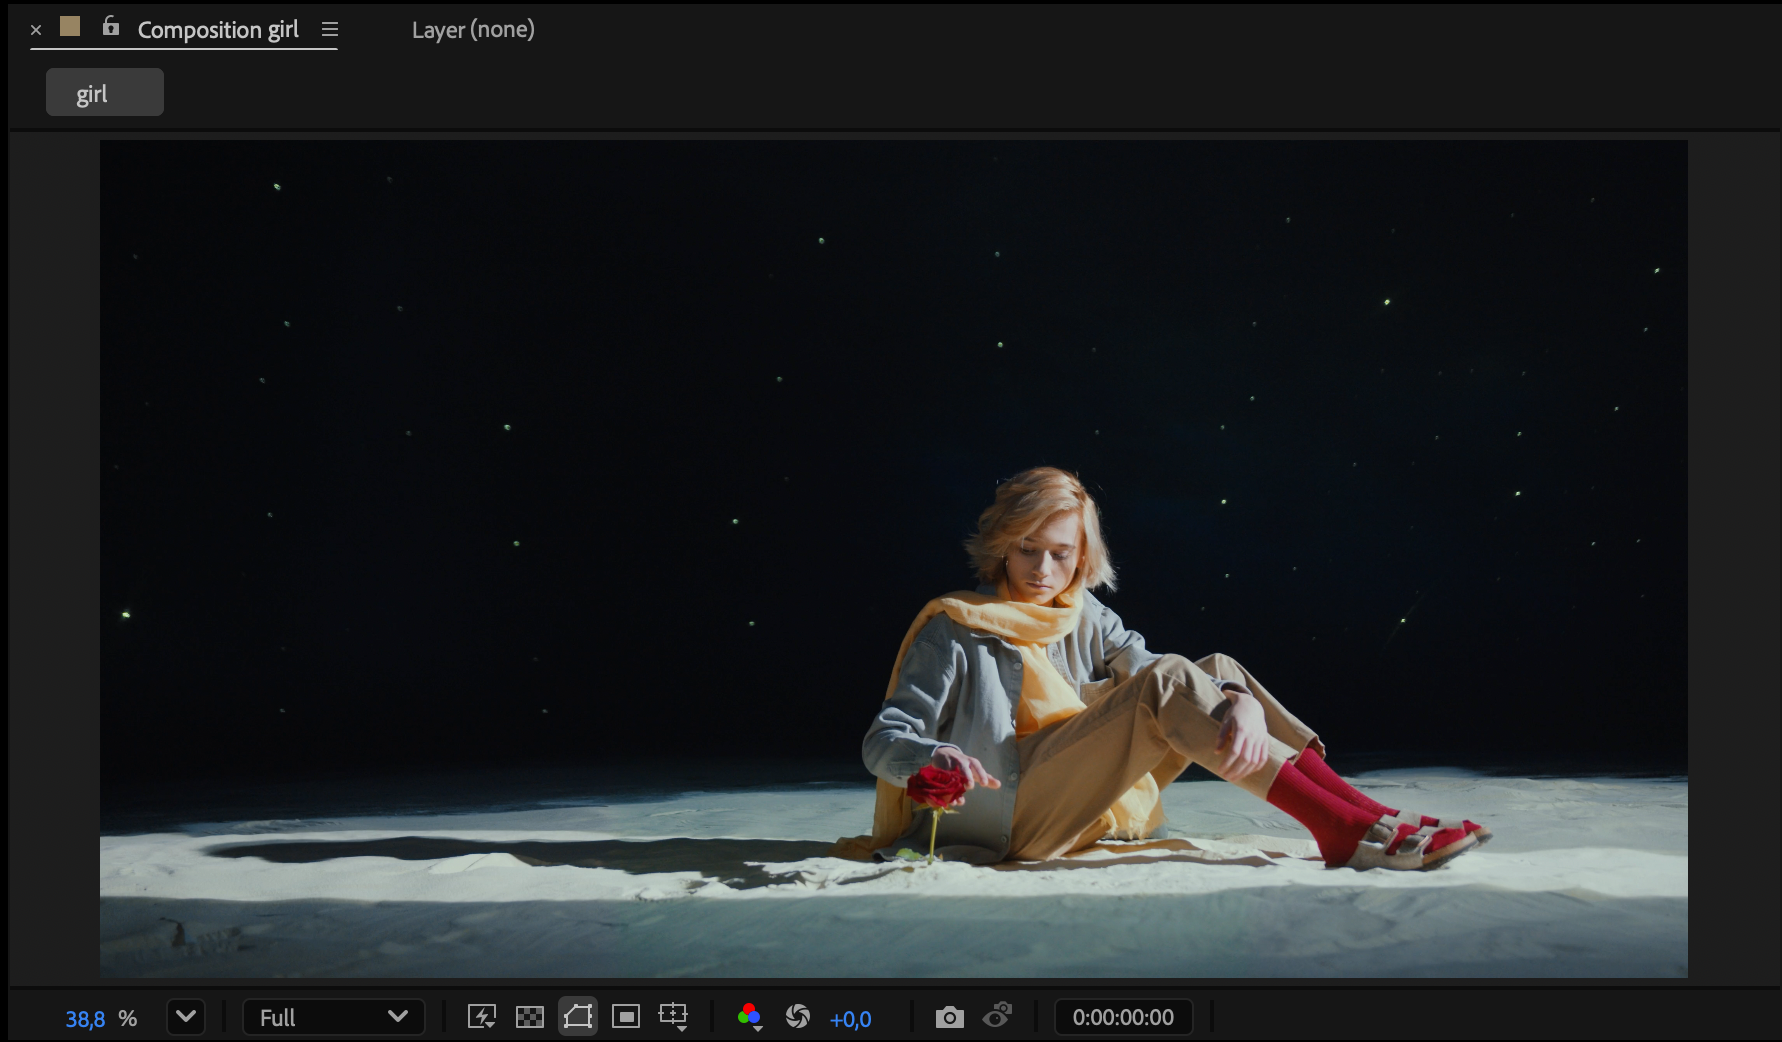The width and height of the screenshot is (1782, 1042).
Task: Switch to the Composition girl tab
Action: [218, 30]
